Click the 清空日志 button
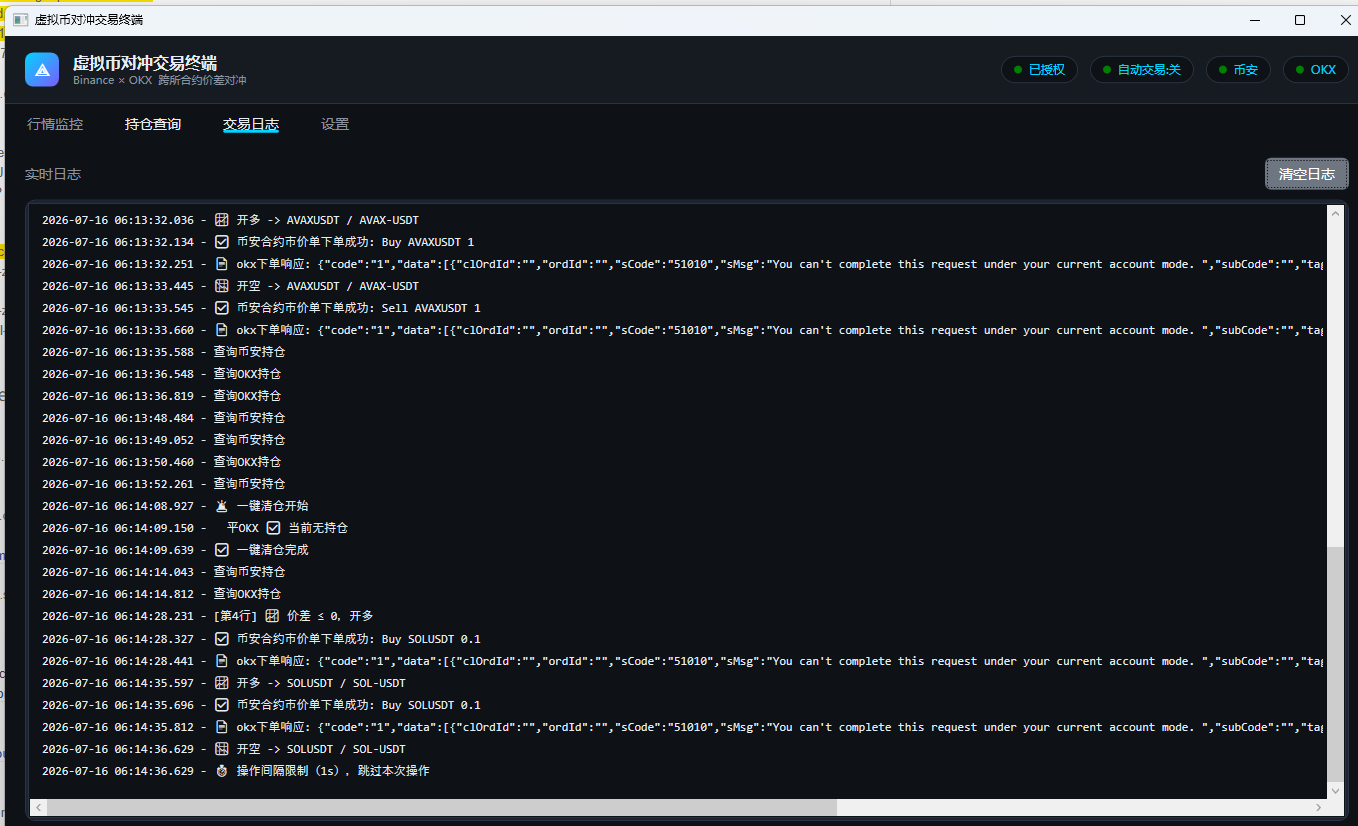1358x826 pixels. [1307, 174]
